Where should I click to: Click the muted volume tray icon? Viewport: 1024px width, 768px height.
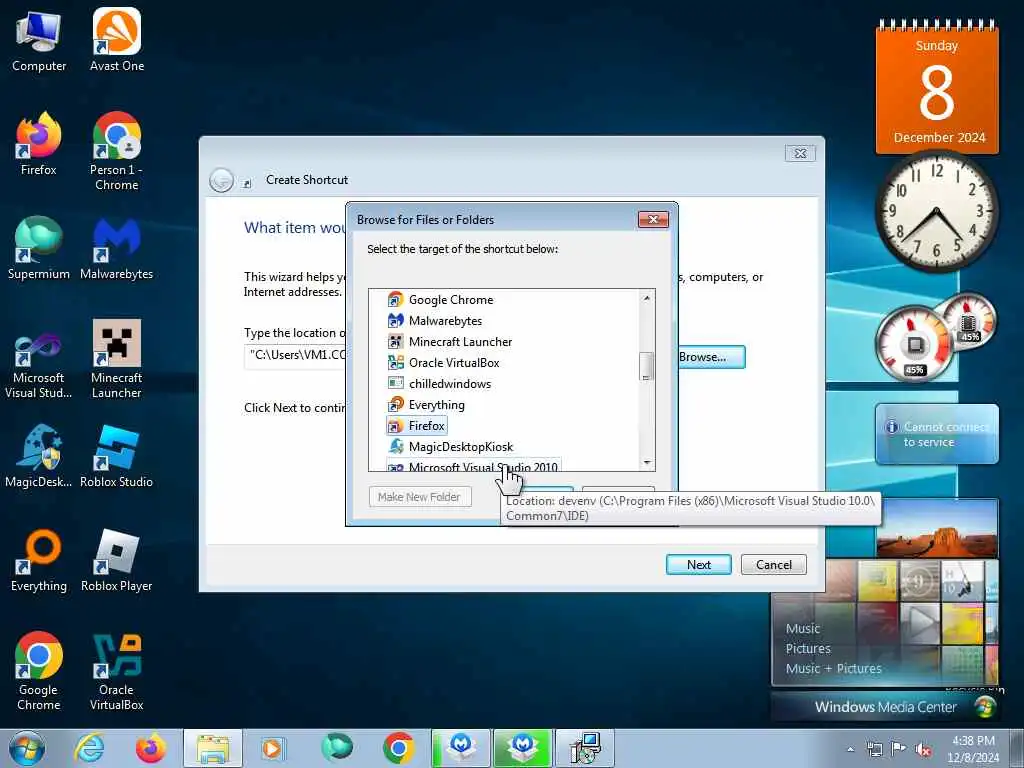click(x=923, y=749)
